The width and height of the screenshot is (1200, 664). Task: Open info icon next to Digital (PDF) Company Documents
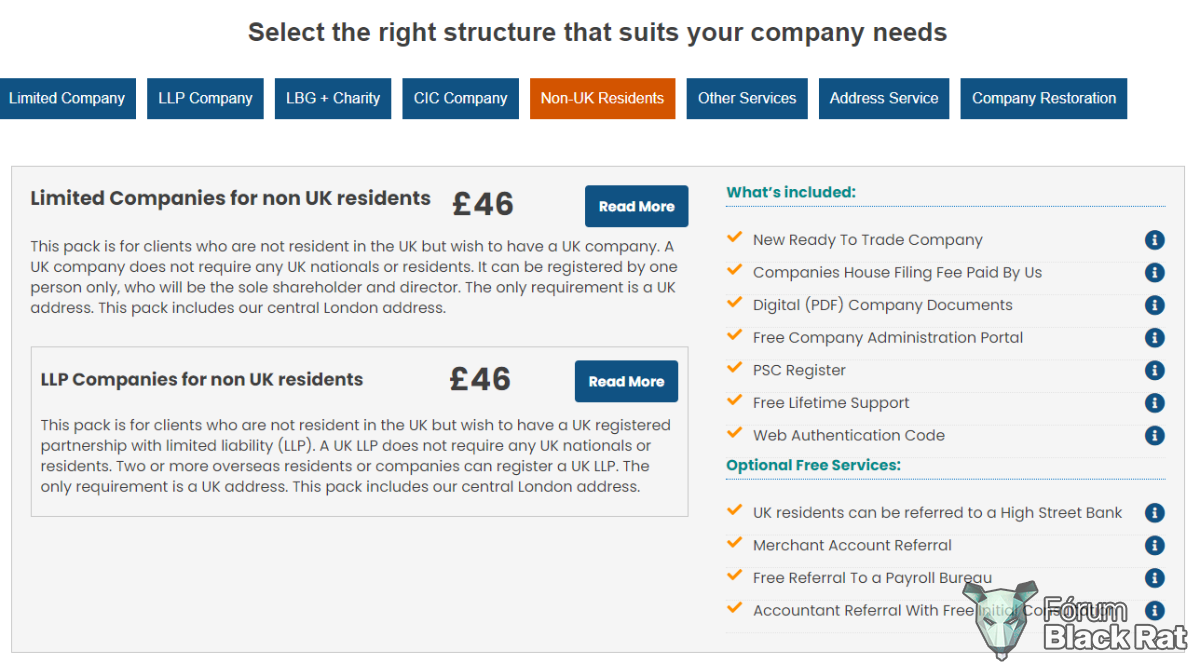pyautogui.click(x=1155, y=305)
